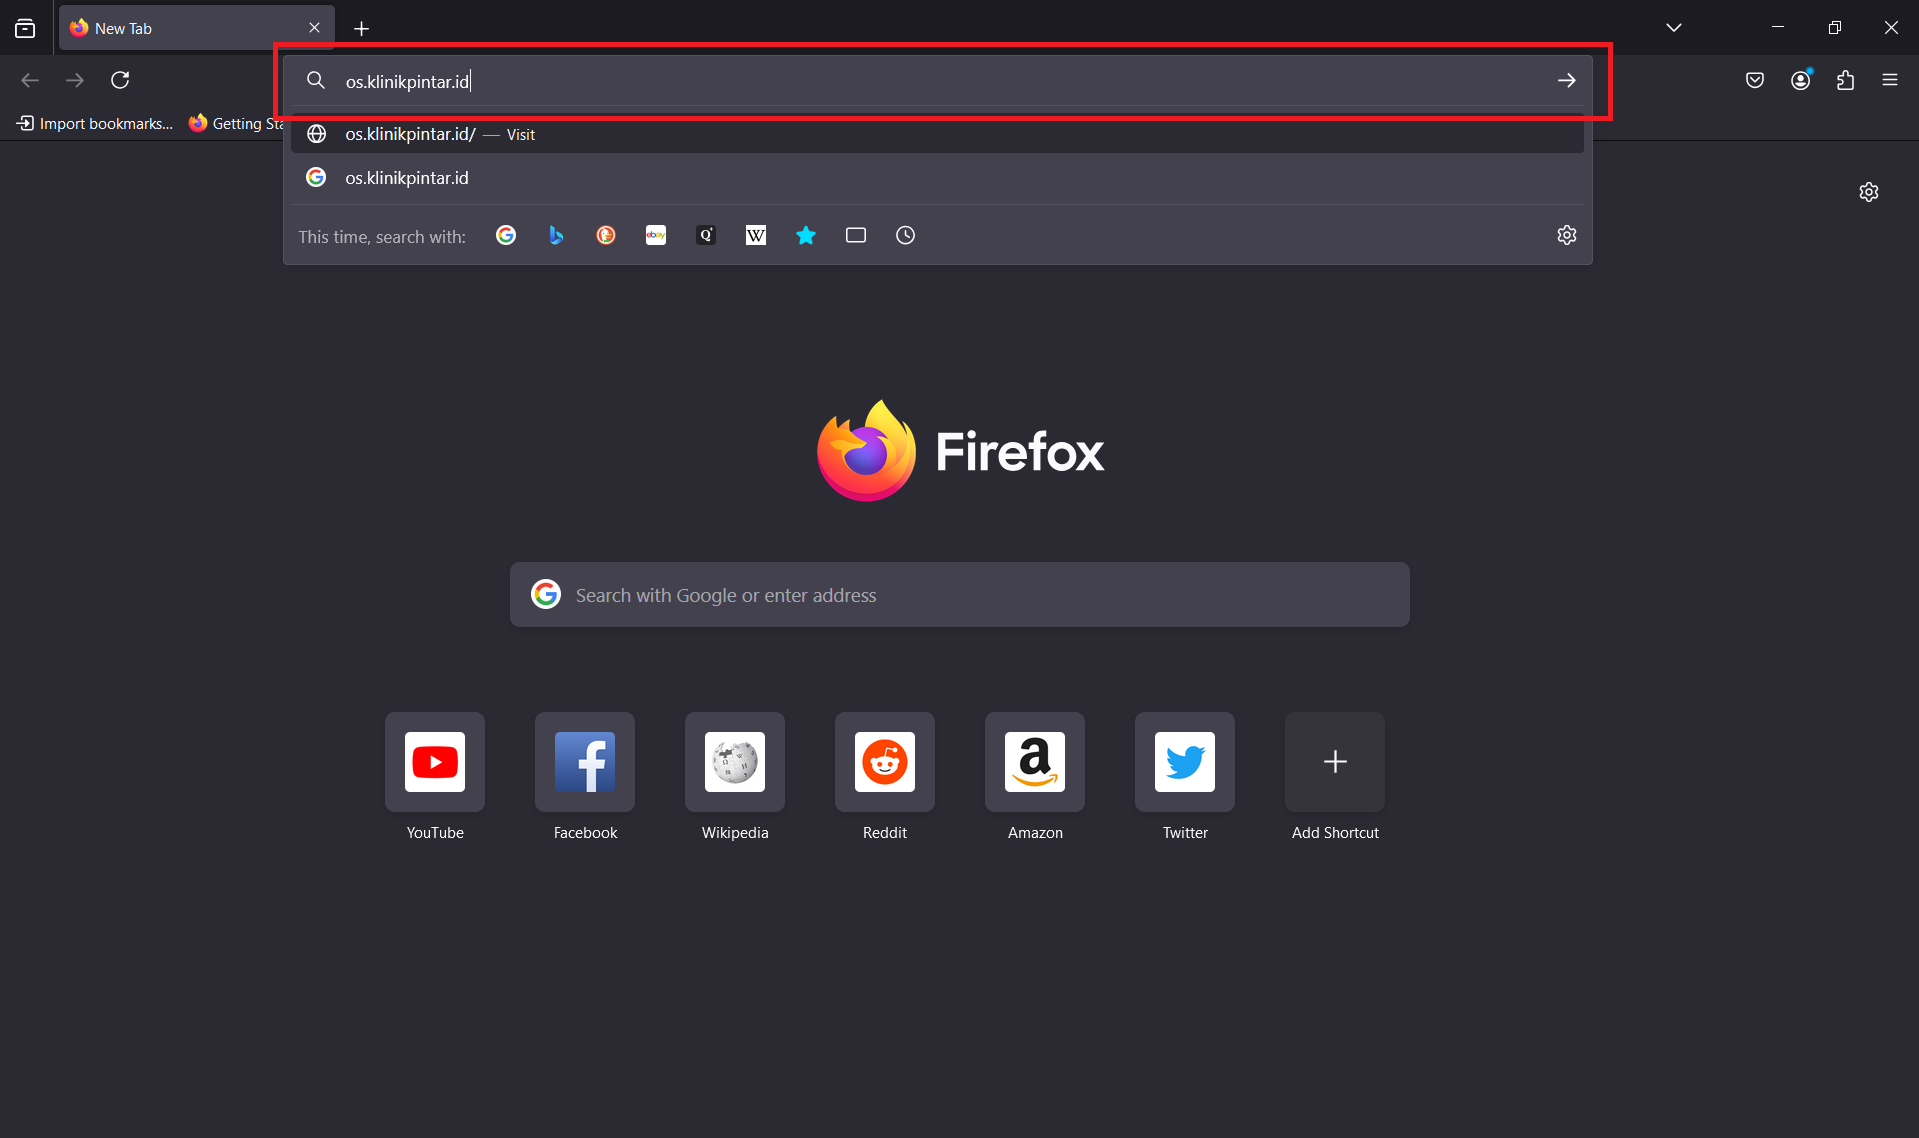Open the Firefox View icon

[x=25, y=28]
